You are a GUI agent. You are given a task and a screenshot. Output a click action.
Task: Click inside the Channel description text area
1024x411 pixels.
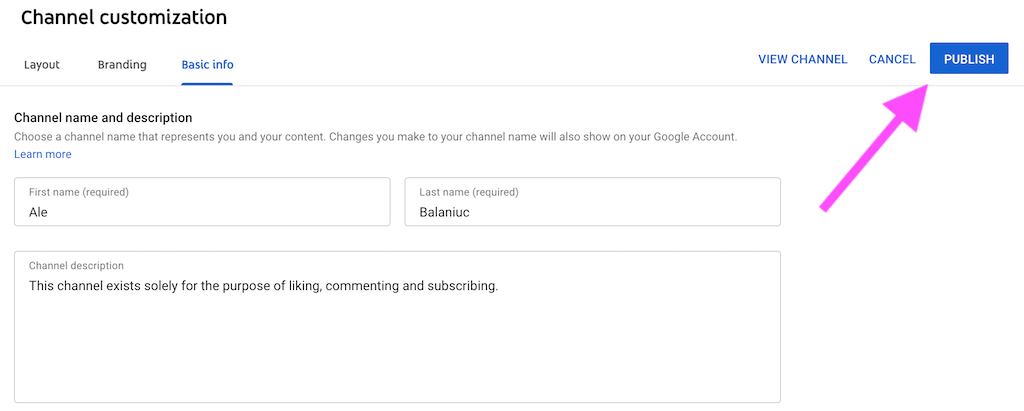tap(397, 327)
